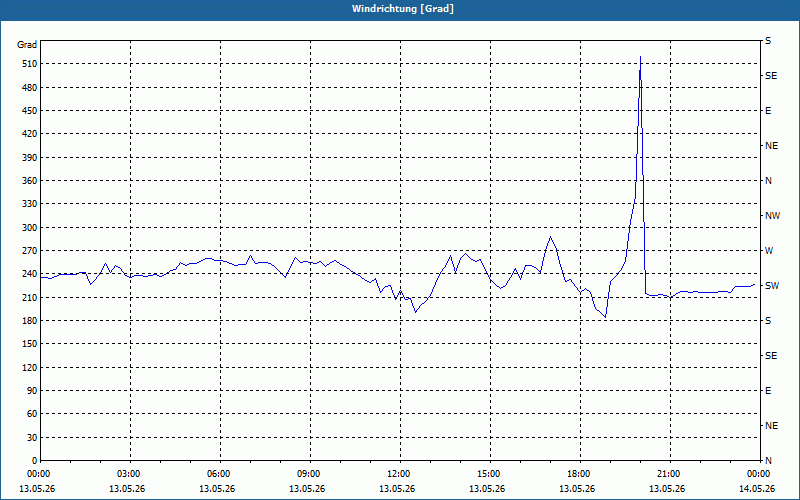Click the 450 value on the Grad axis

click(x=30, y=111)
